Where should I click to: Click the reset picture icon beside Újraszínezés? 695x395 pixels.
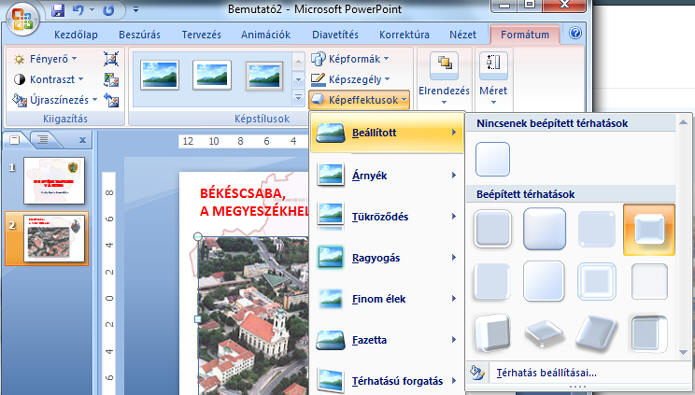point(111,100)
